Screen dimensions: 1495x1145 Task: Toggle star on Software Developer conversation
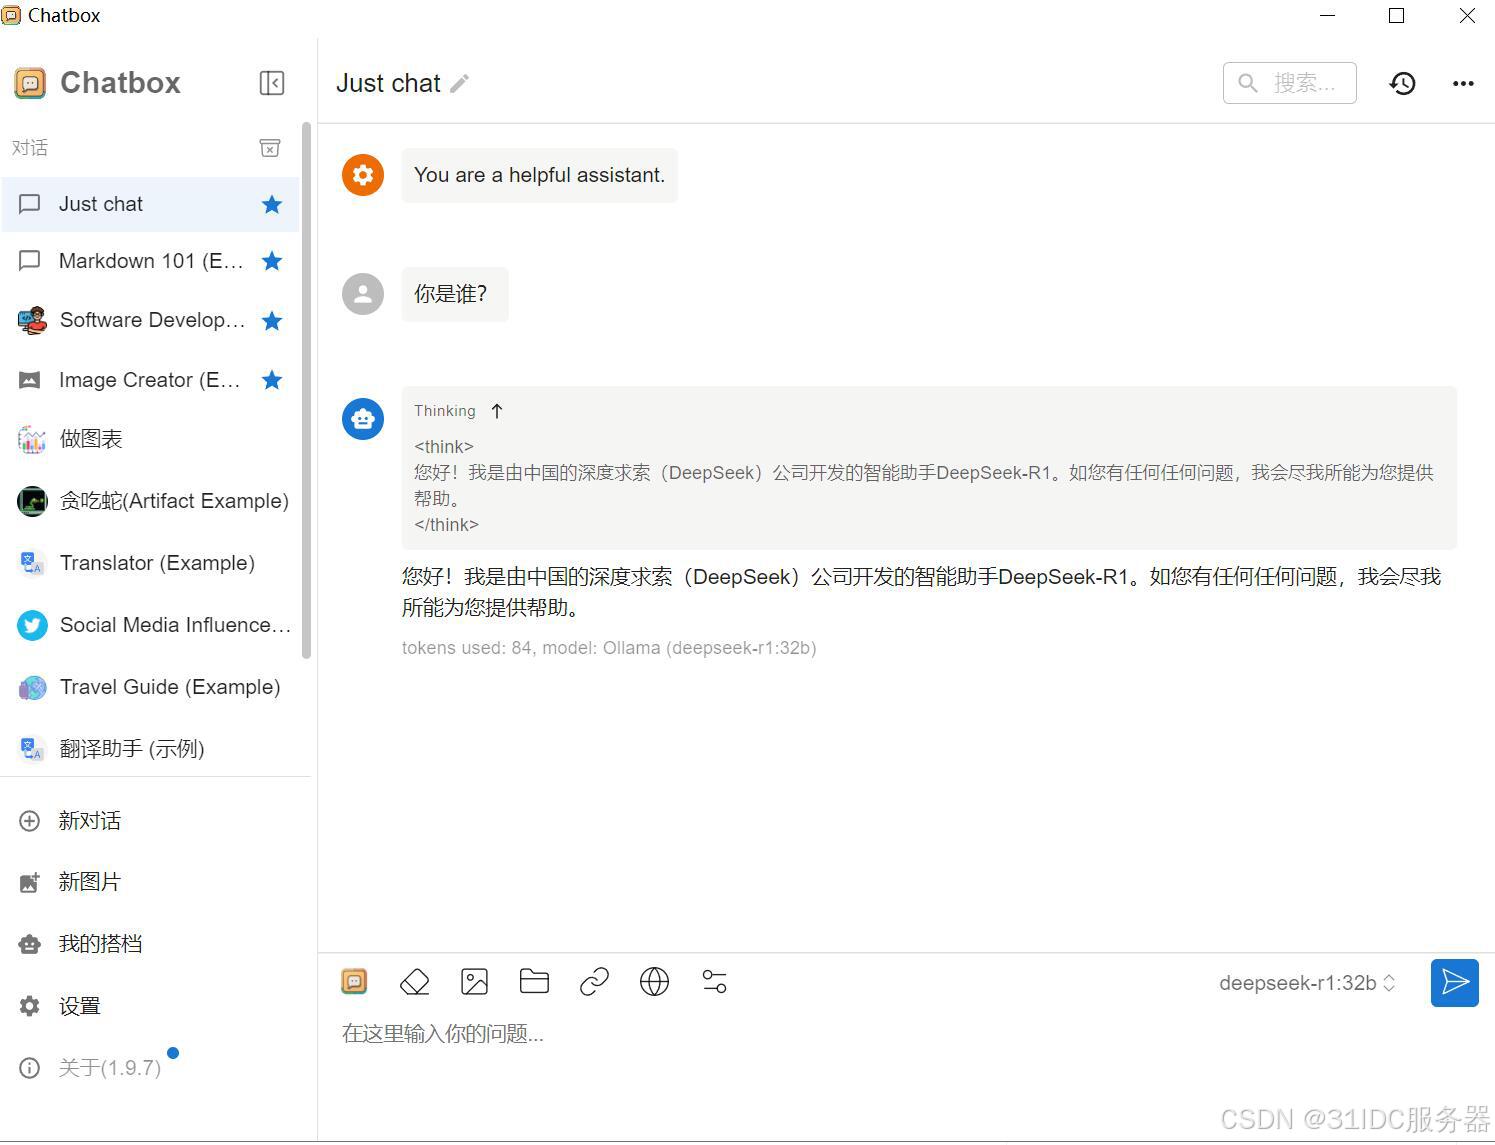pyautogui.click(x=272, y=321)
